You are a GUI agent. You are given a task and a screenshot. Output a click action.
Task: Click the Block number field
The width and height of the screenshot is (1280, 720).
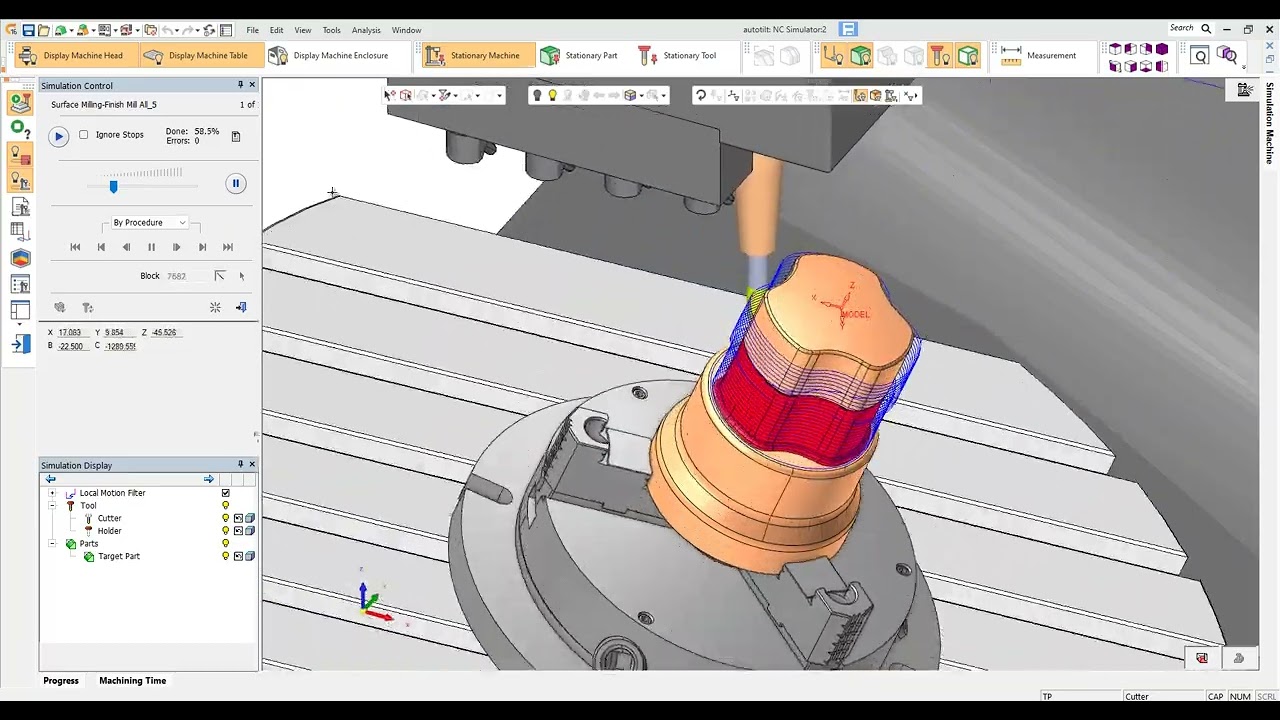186,276
